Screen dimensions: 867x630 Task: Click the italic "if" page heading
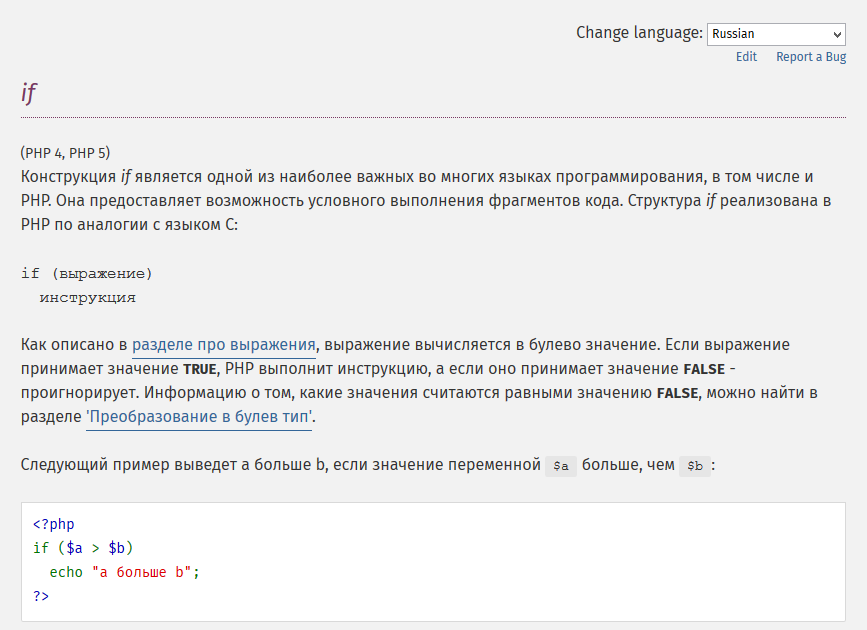[29, 93]
